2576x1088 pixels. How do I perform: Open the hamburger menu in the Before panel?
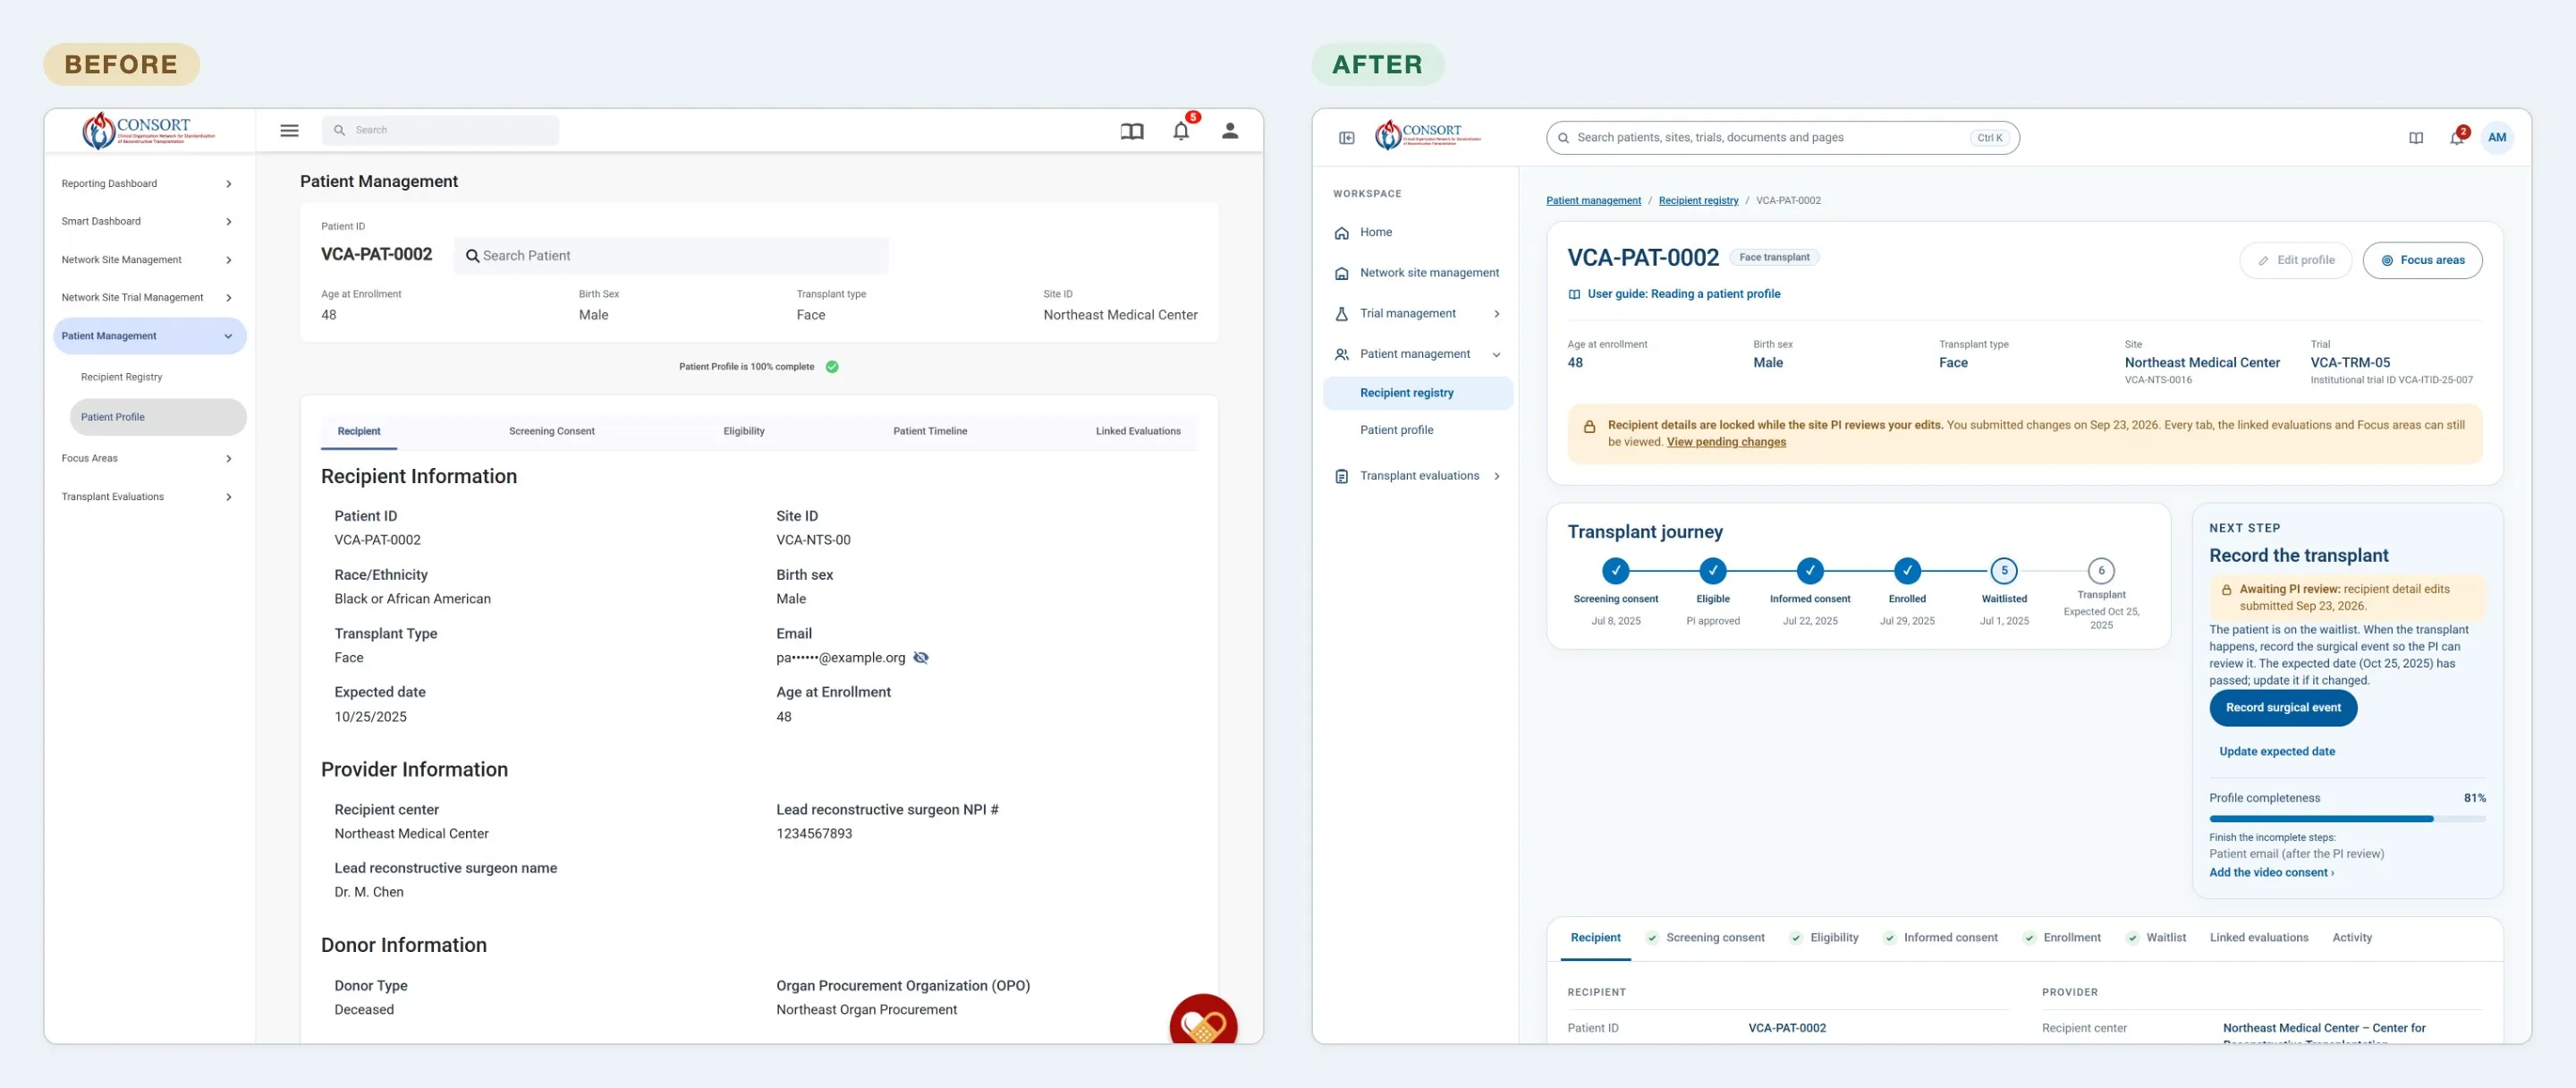click(x=289, y=130)
